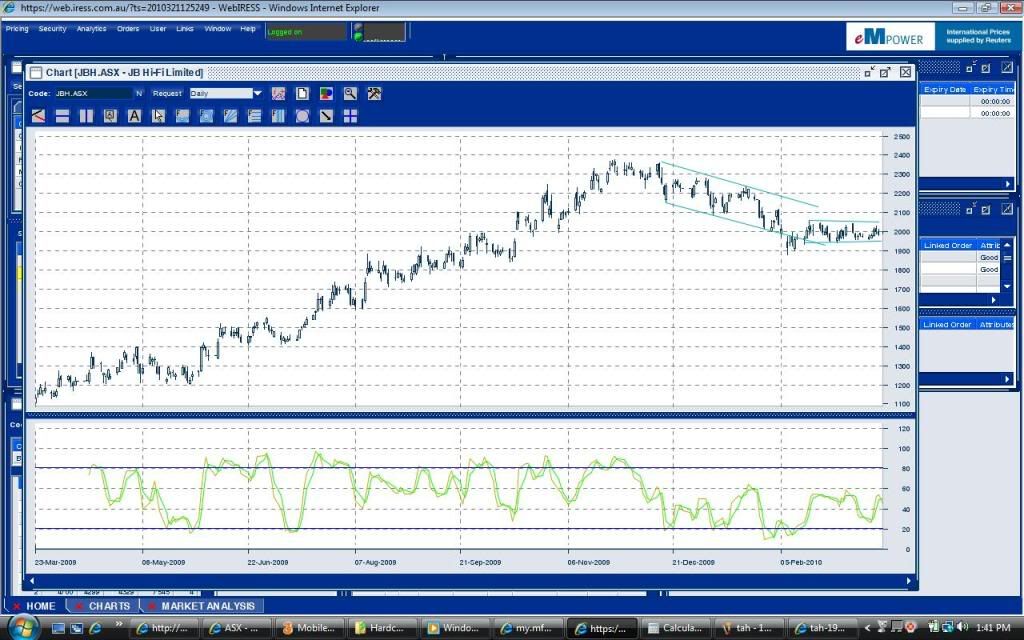Open the hammer tools settings icon
This screenshot has width=1024, height=640.
374,93
